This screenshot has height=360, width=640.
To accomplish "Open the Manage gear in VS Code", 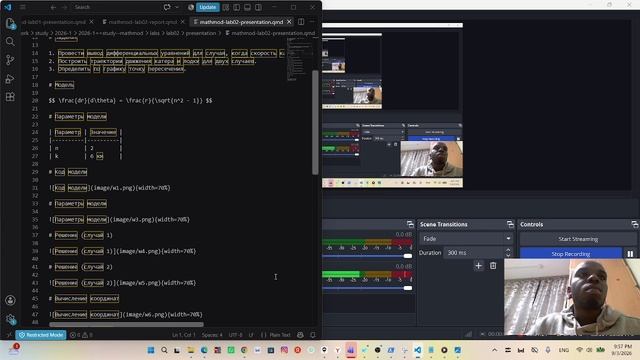I will click(10, 319).
